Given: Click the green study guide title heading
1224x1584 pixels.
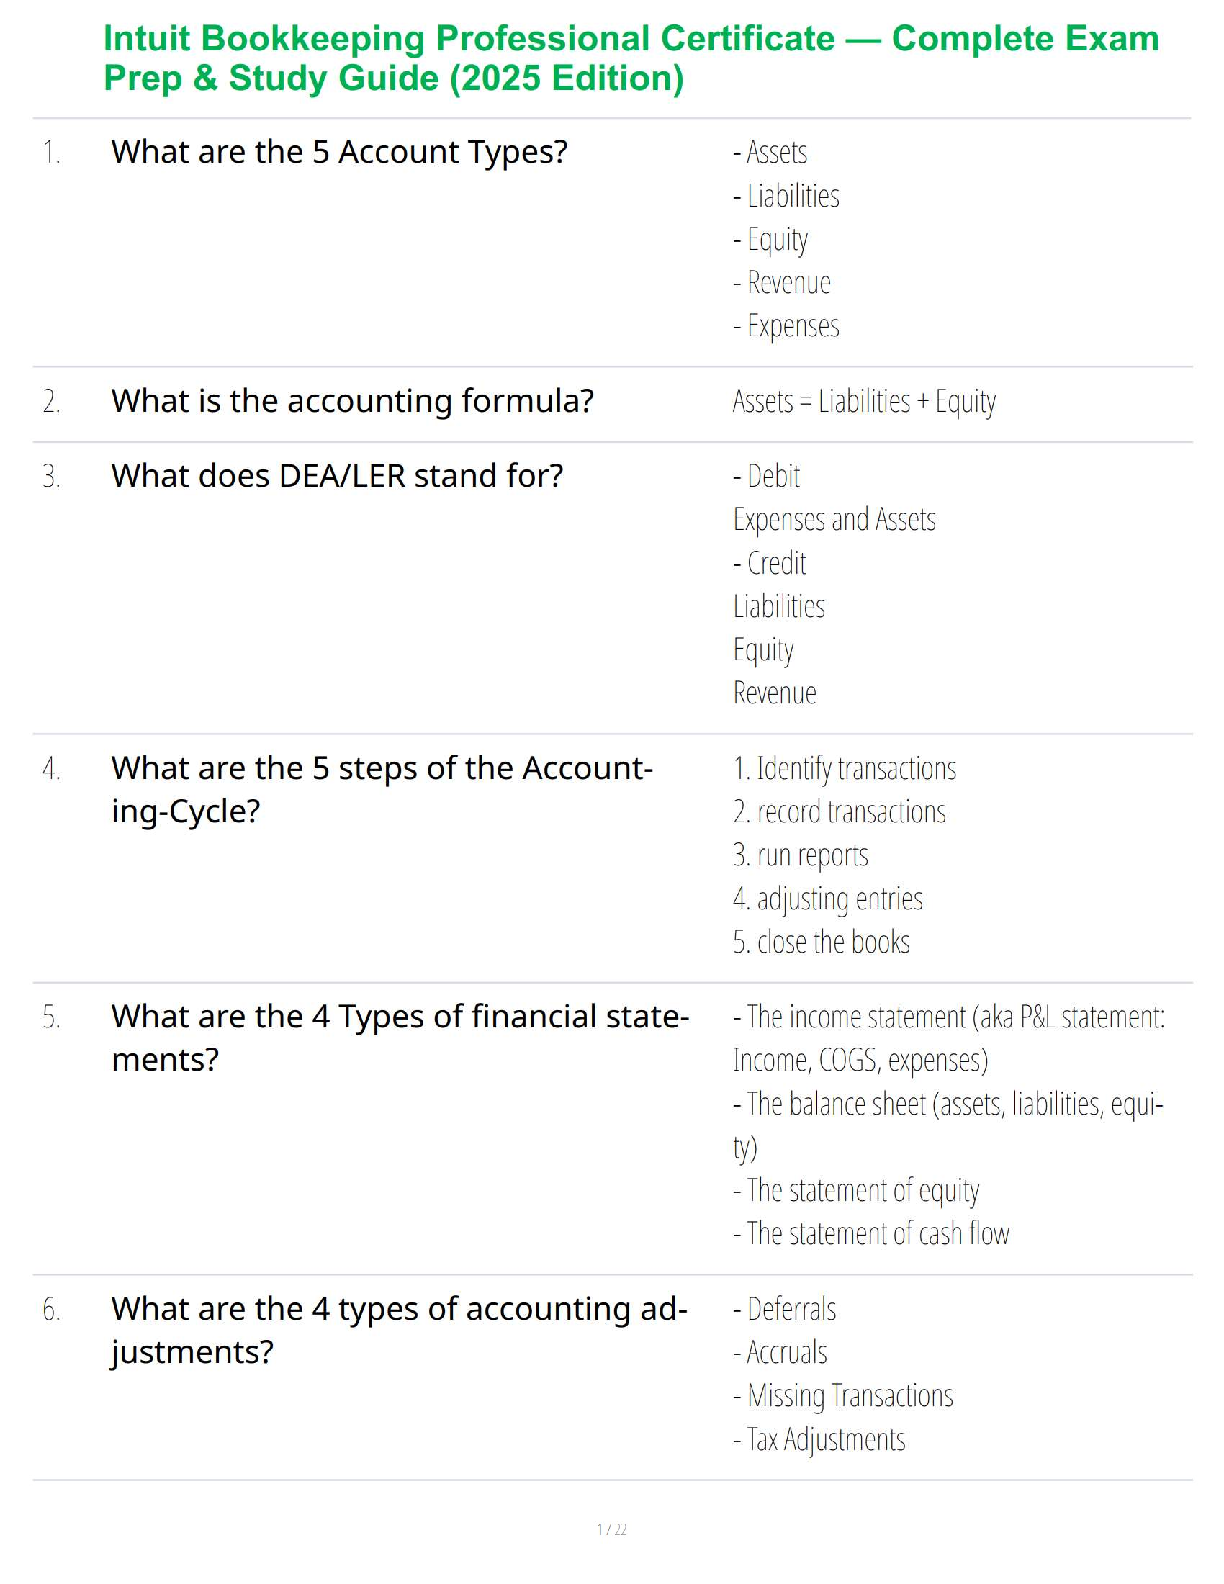Looking at the screenshot, I should pyautogui.click(x=630, y=58).
